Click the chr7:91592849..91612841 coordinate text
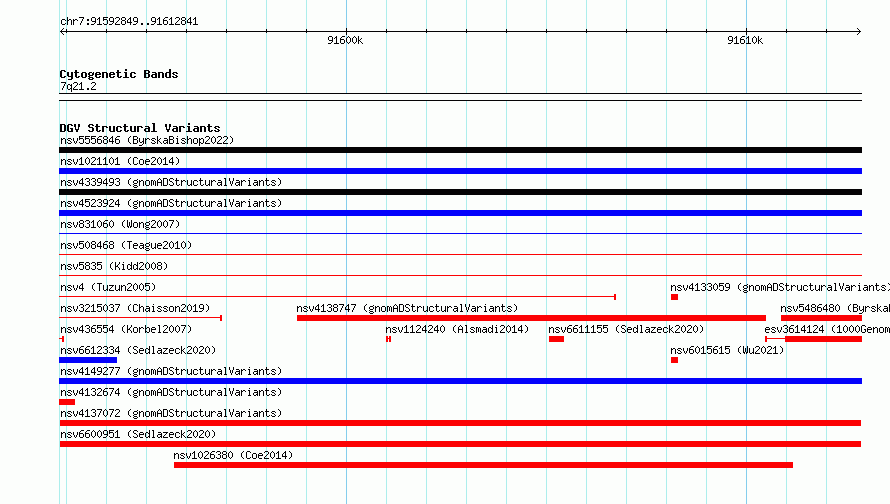 coord(129,22)
